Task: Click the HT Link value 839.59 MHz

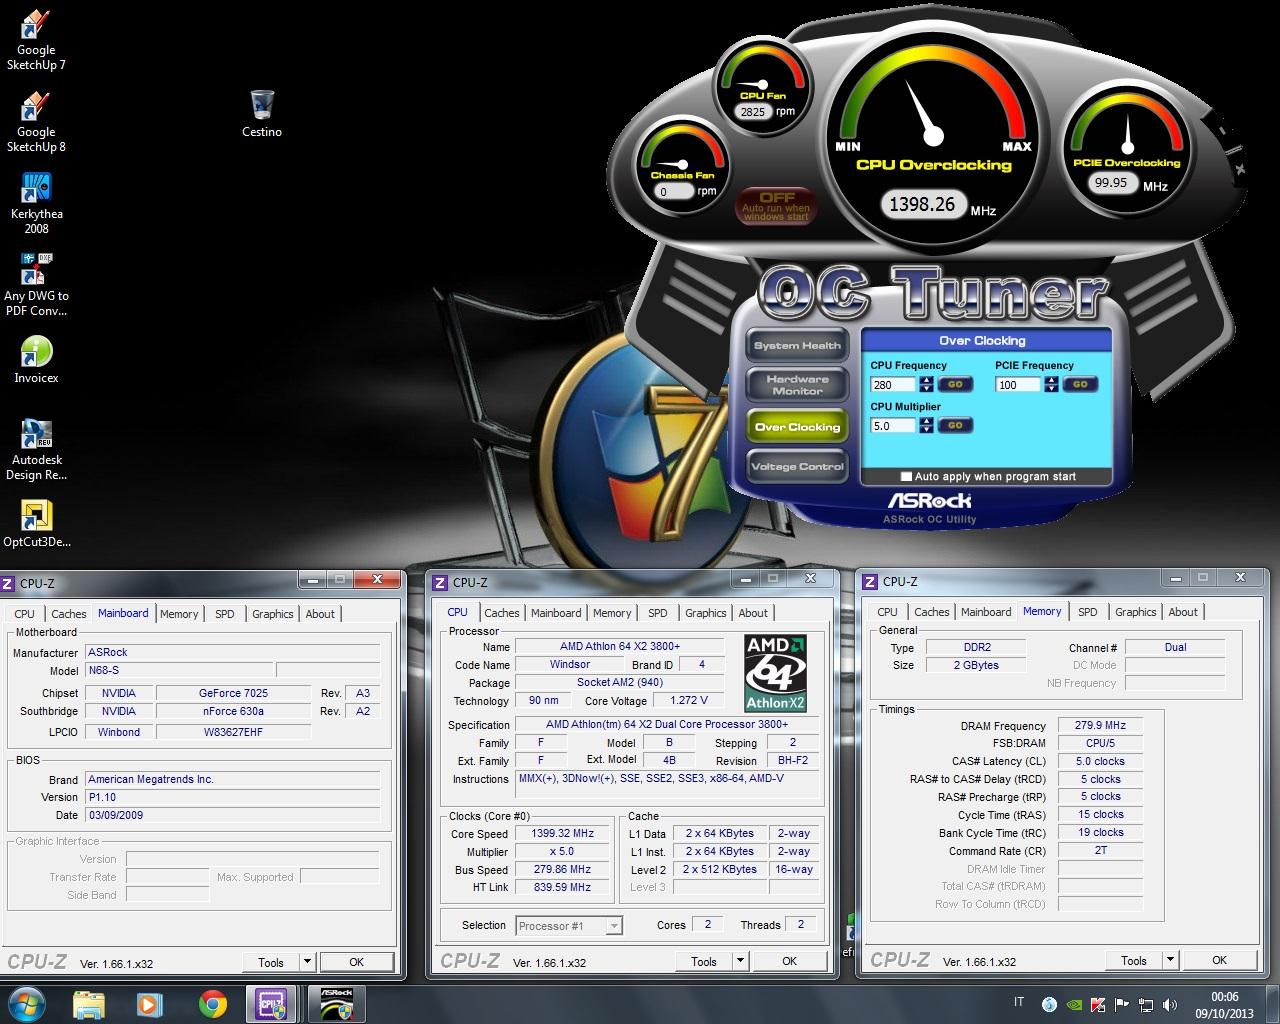Action: pyautogui.click(x=562, y=887)
